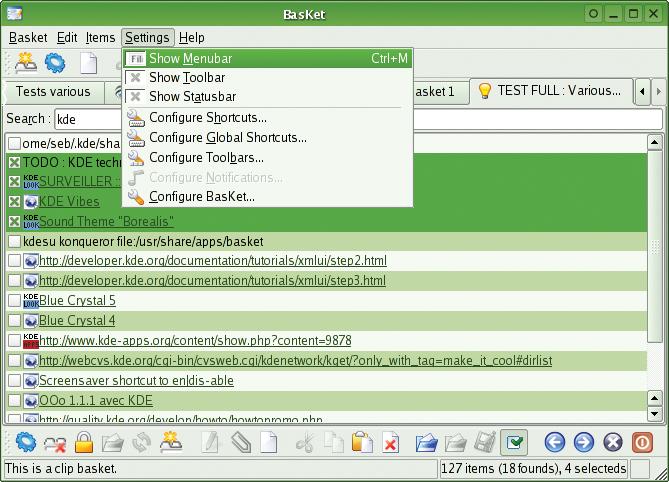Open the Edit menu

[67, 38]
